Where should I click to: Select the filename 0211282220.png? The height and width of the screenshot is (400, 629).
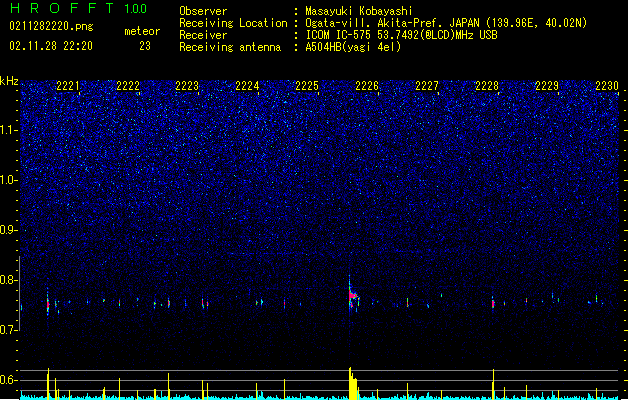point(51,26)
